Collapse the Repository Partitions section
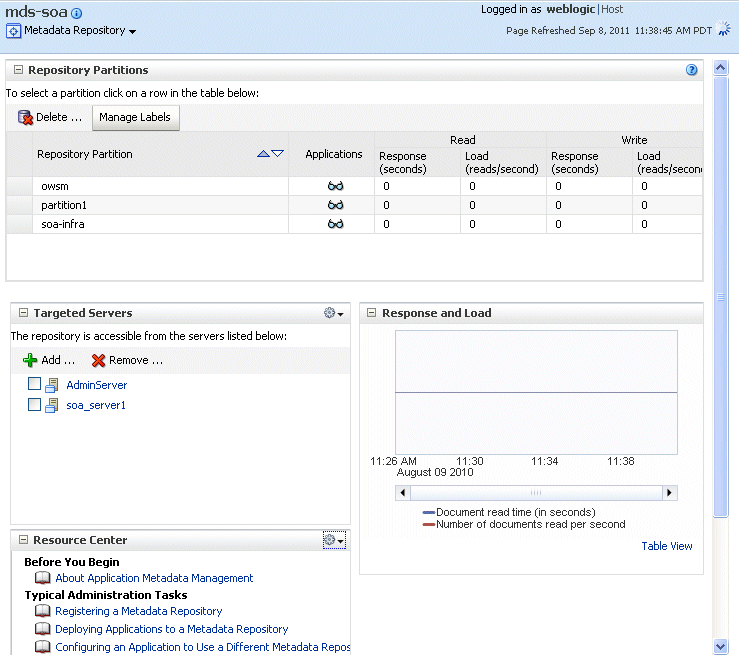The image size is (739, 659). coord(18,70)
